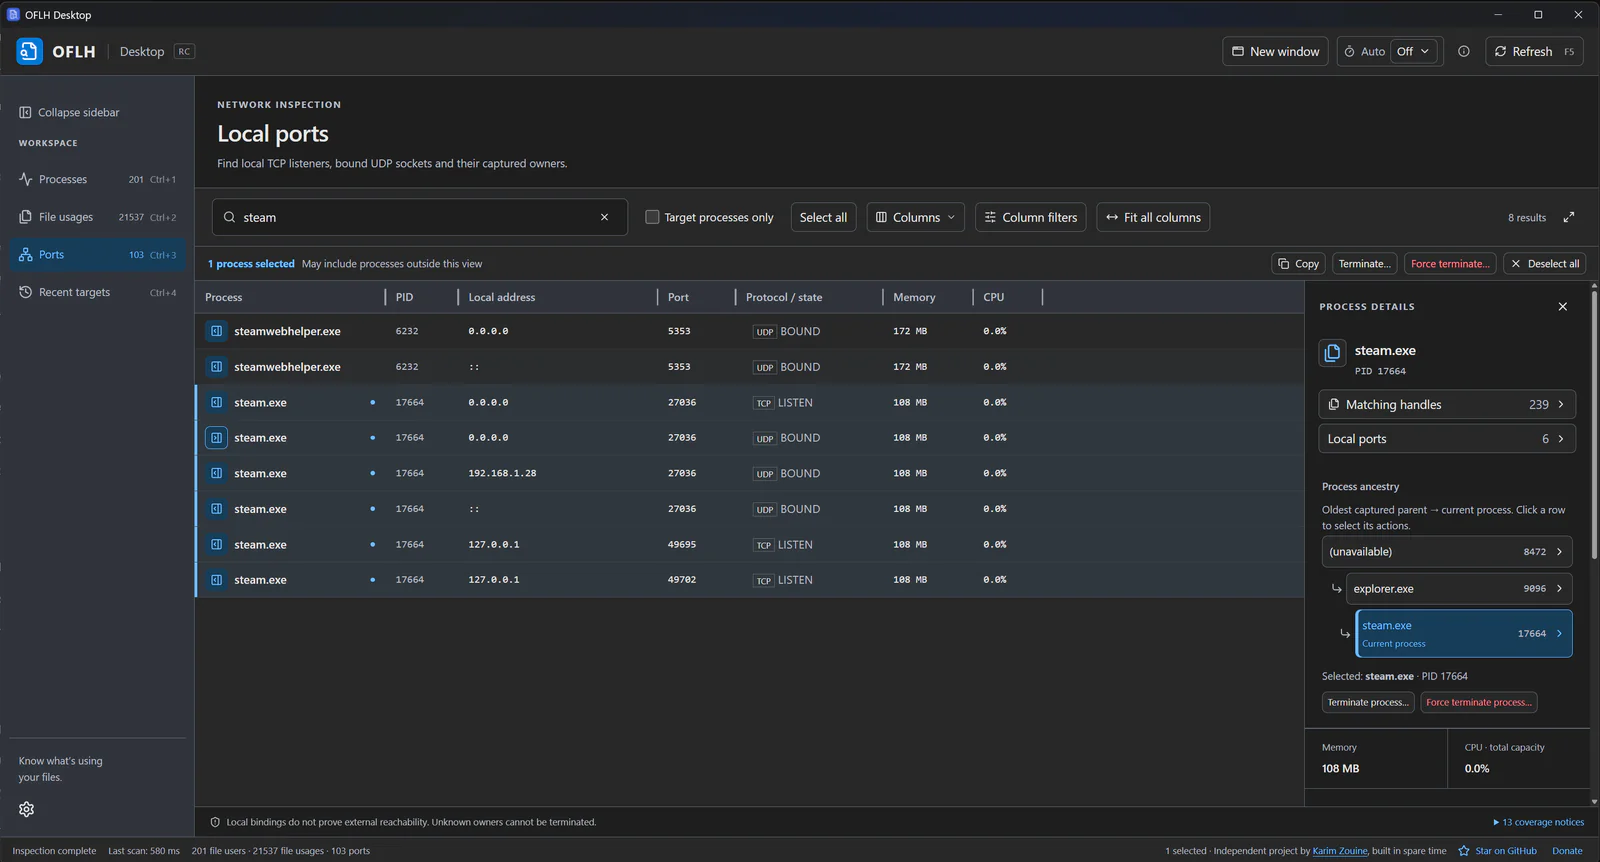Click the New window button
The height and width of the screenshot is (862, 1600).
tap(1275, 51)
